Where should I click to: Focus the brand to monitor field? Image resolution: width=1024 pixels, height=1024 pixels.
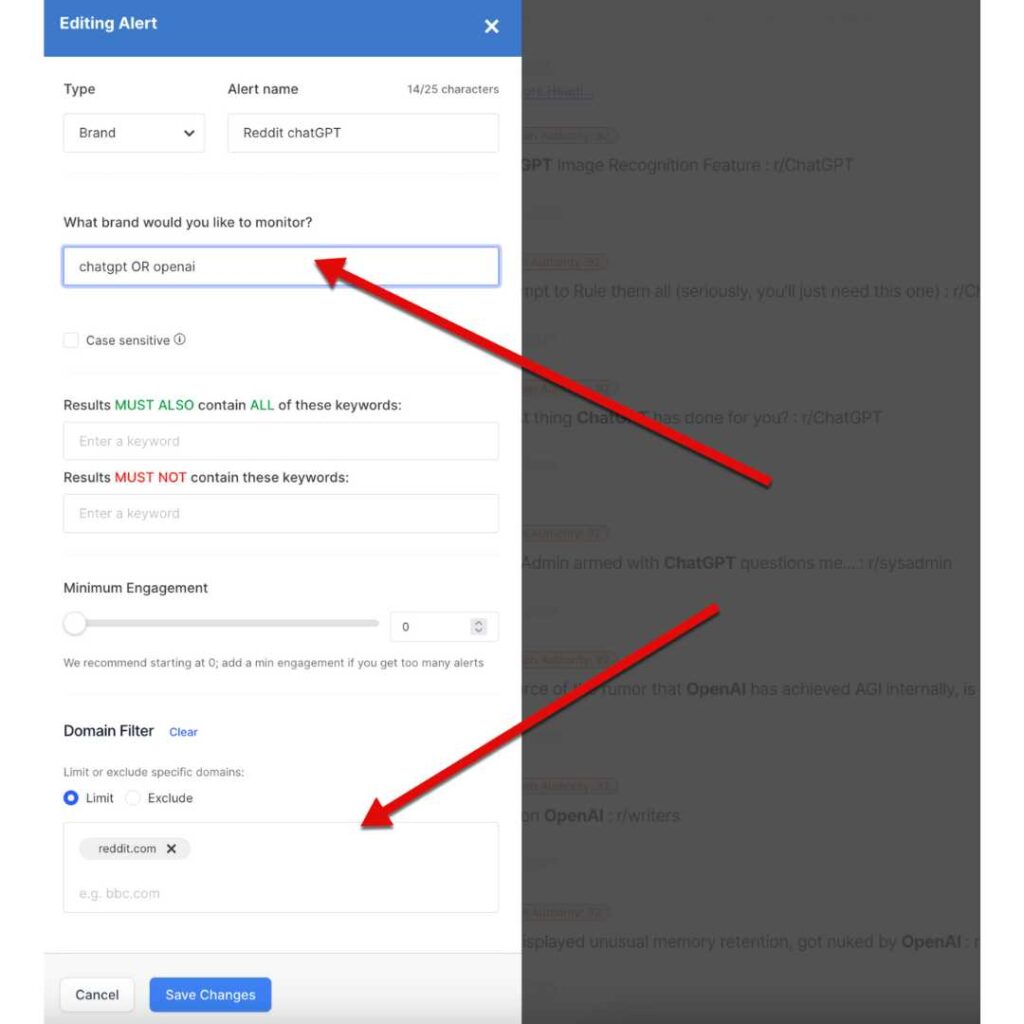coord(281,266)
